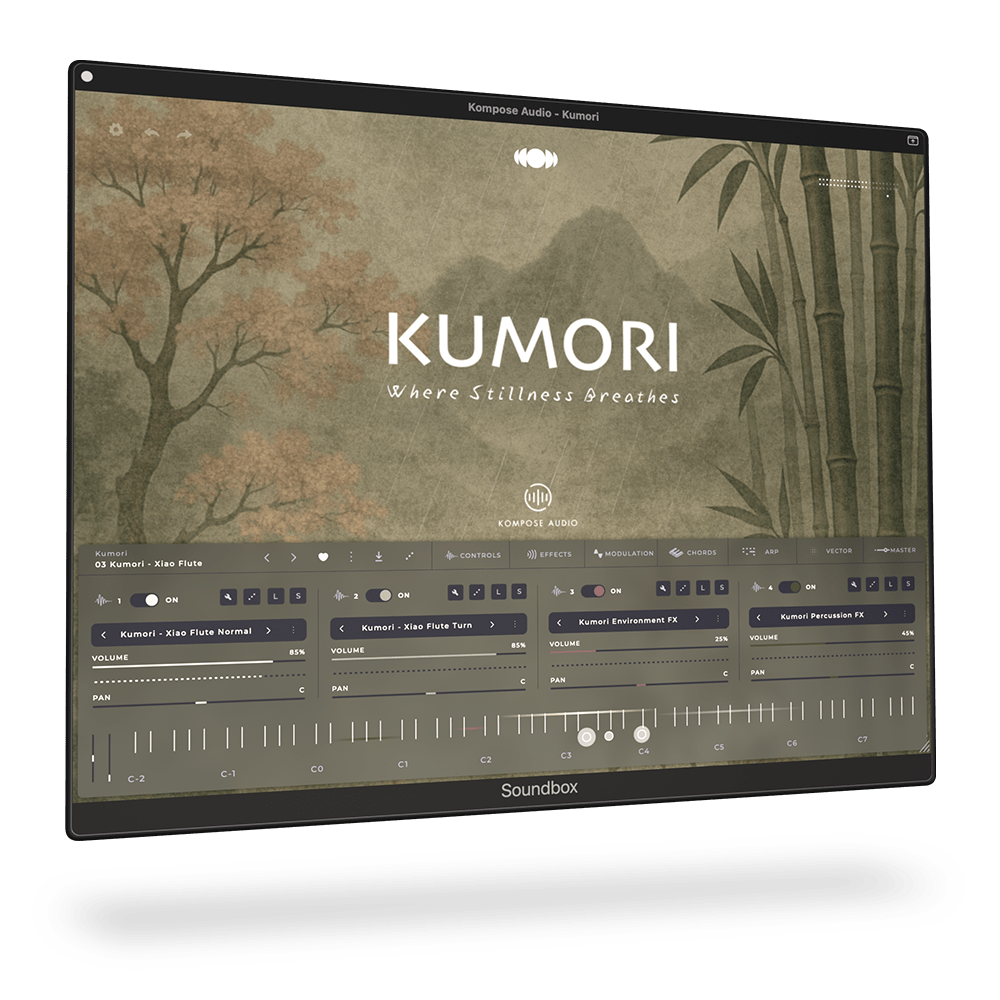
Task: Next sample for Kumori Environment FX
Action: (x=697, y=619)
